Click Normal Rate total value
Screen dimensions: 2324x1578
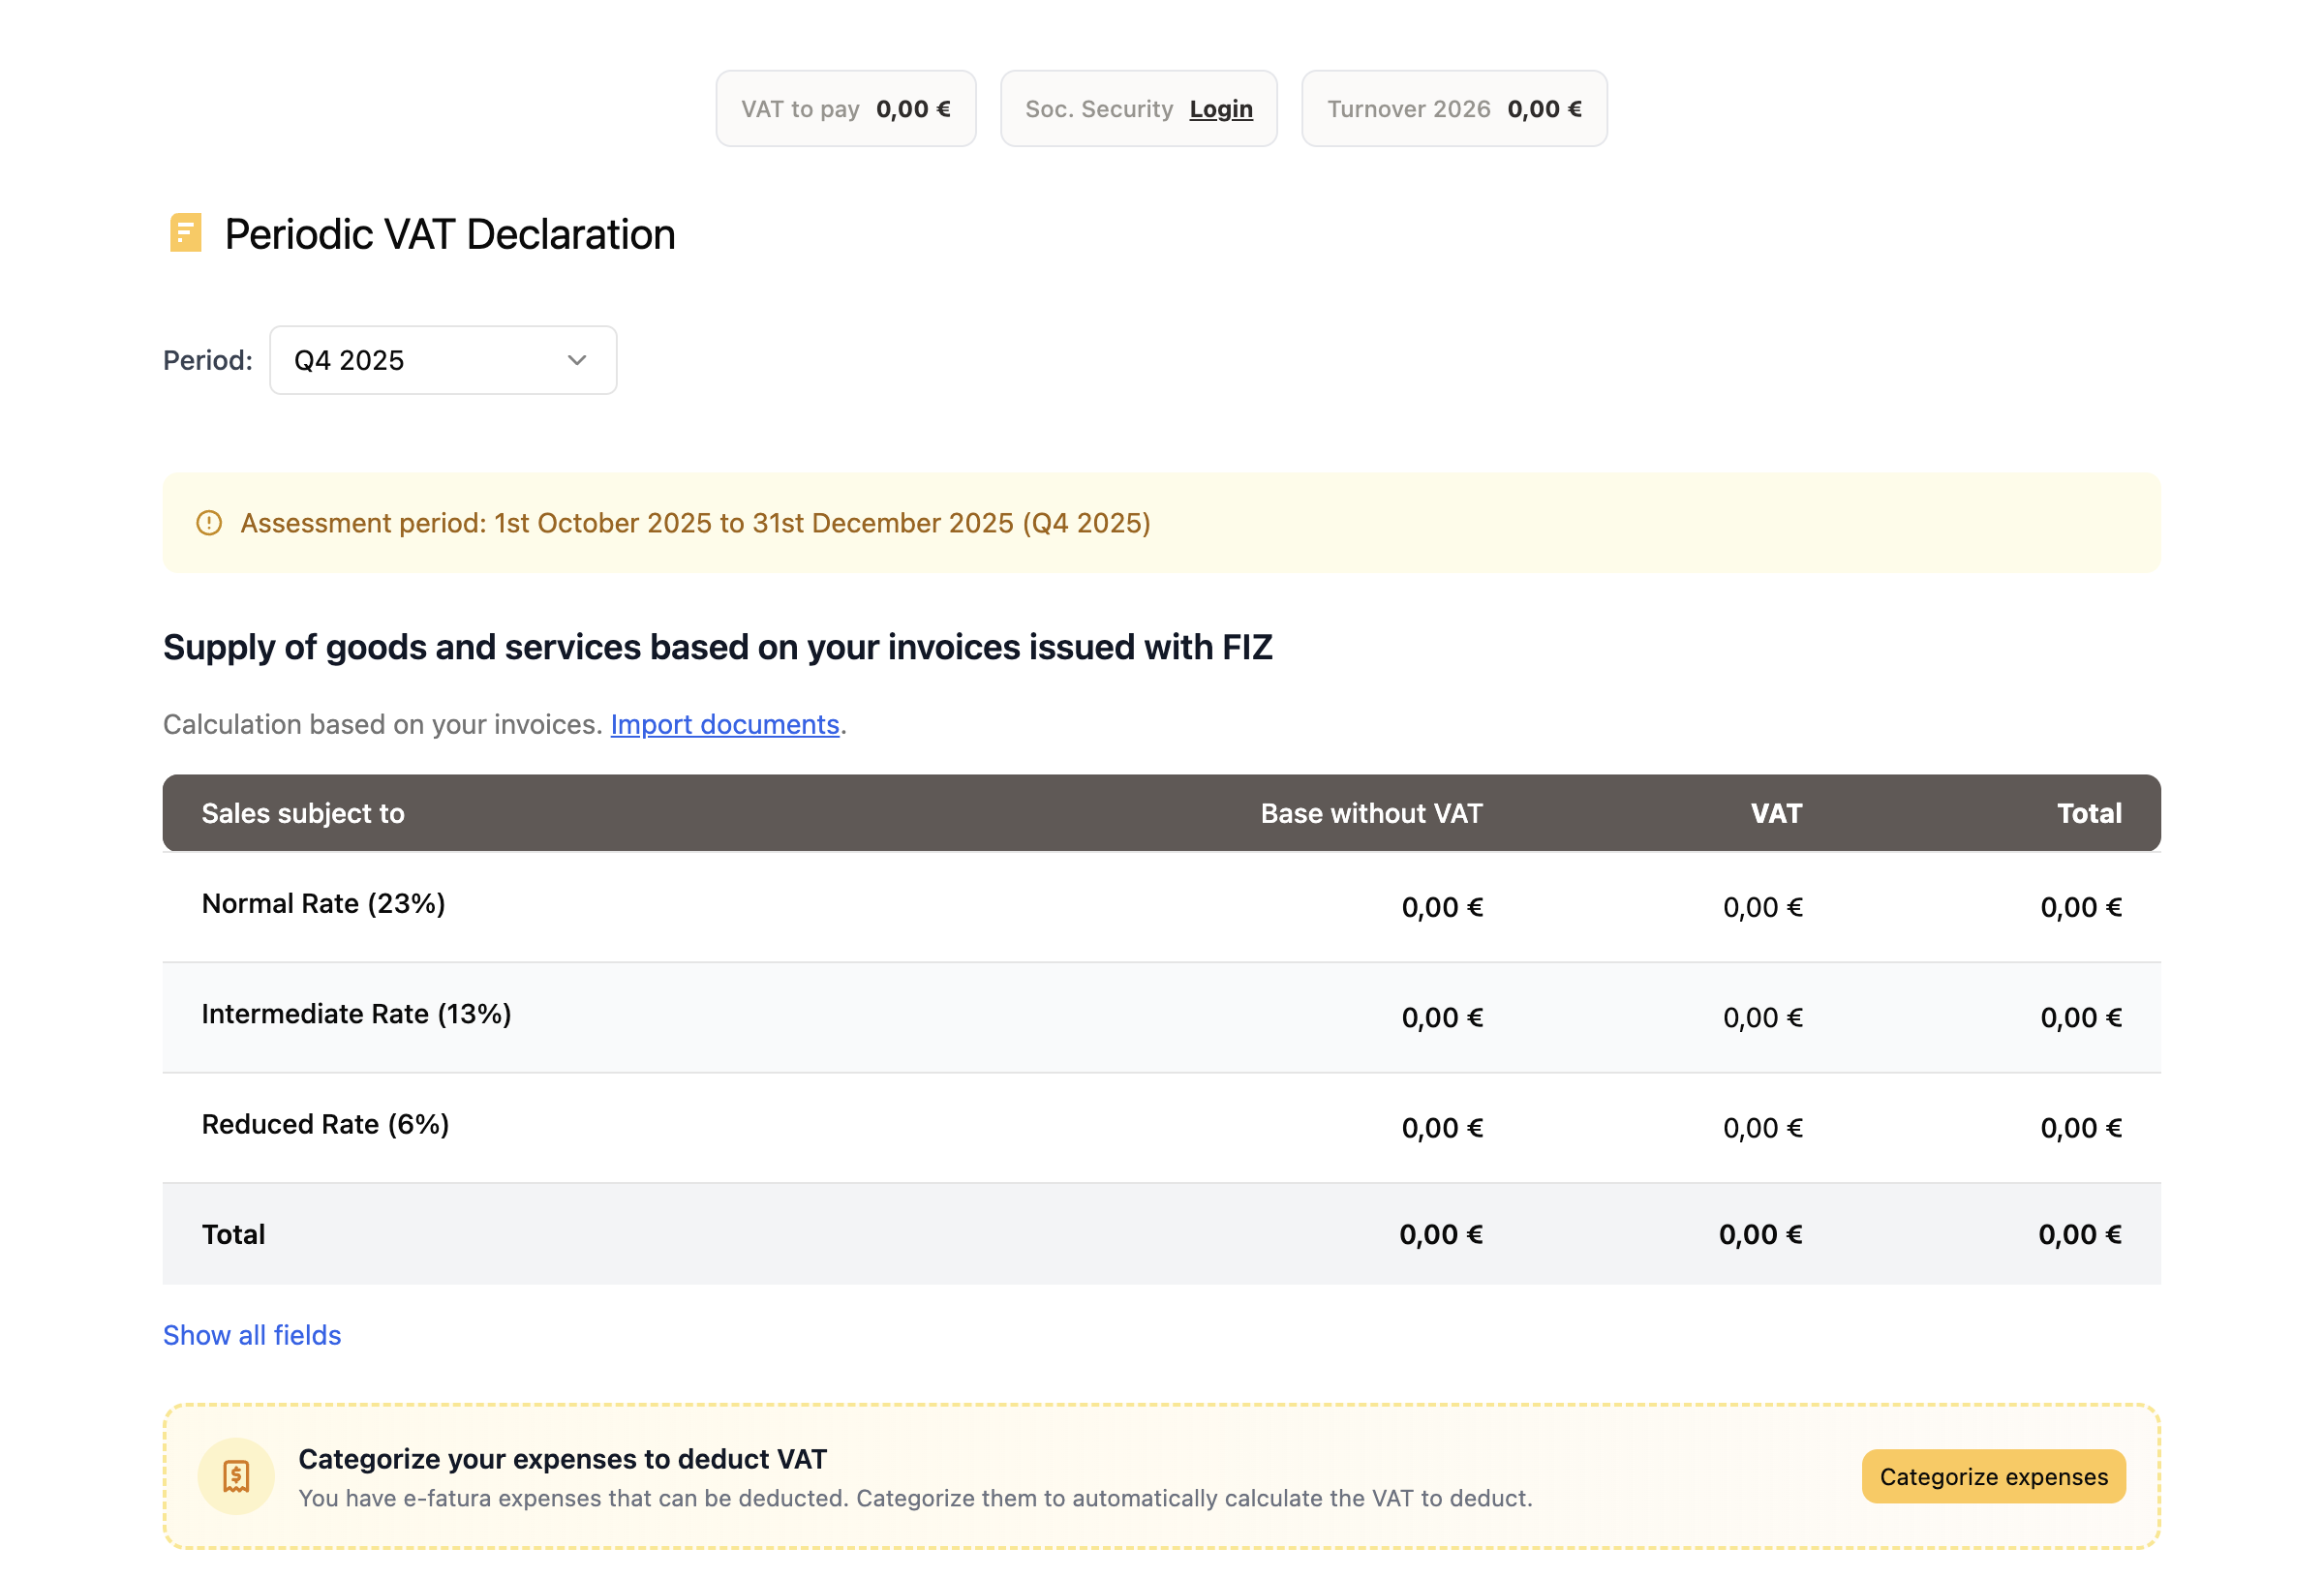tap(2081, 907)
